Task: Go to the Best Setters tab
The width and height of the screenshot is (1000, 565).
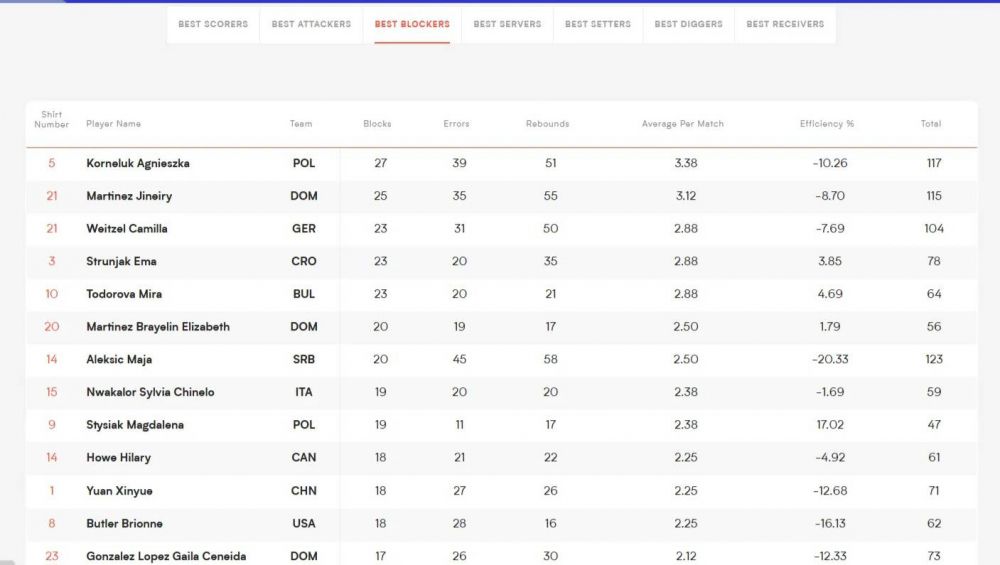Action: (x=598, y=24)
